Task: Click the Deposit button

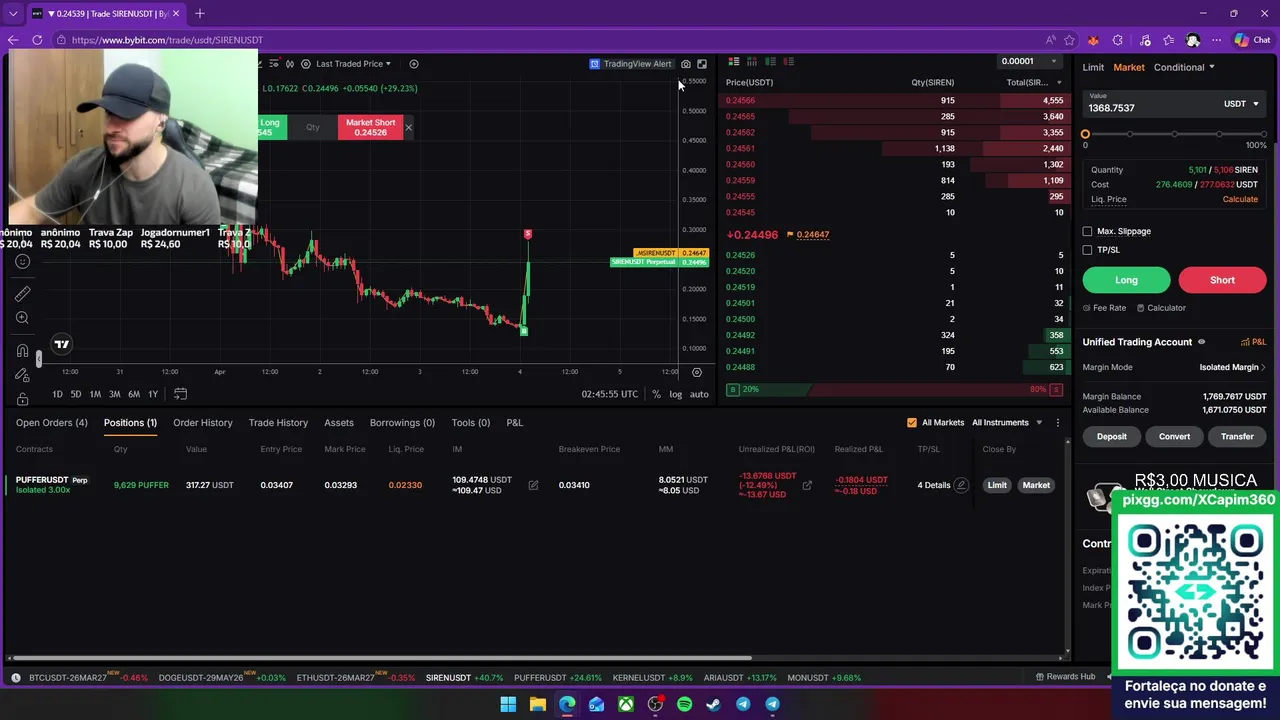Action: pos(1111,436)
